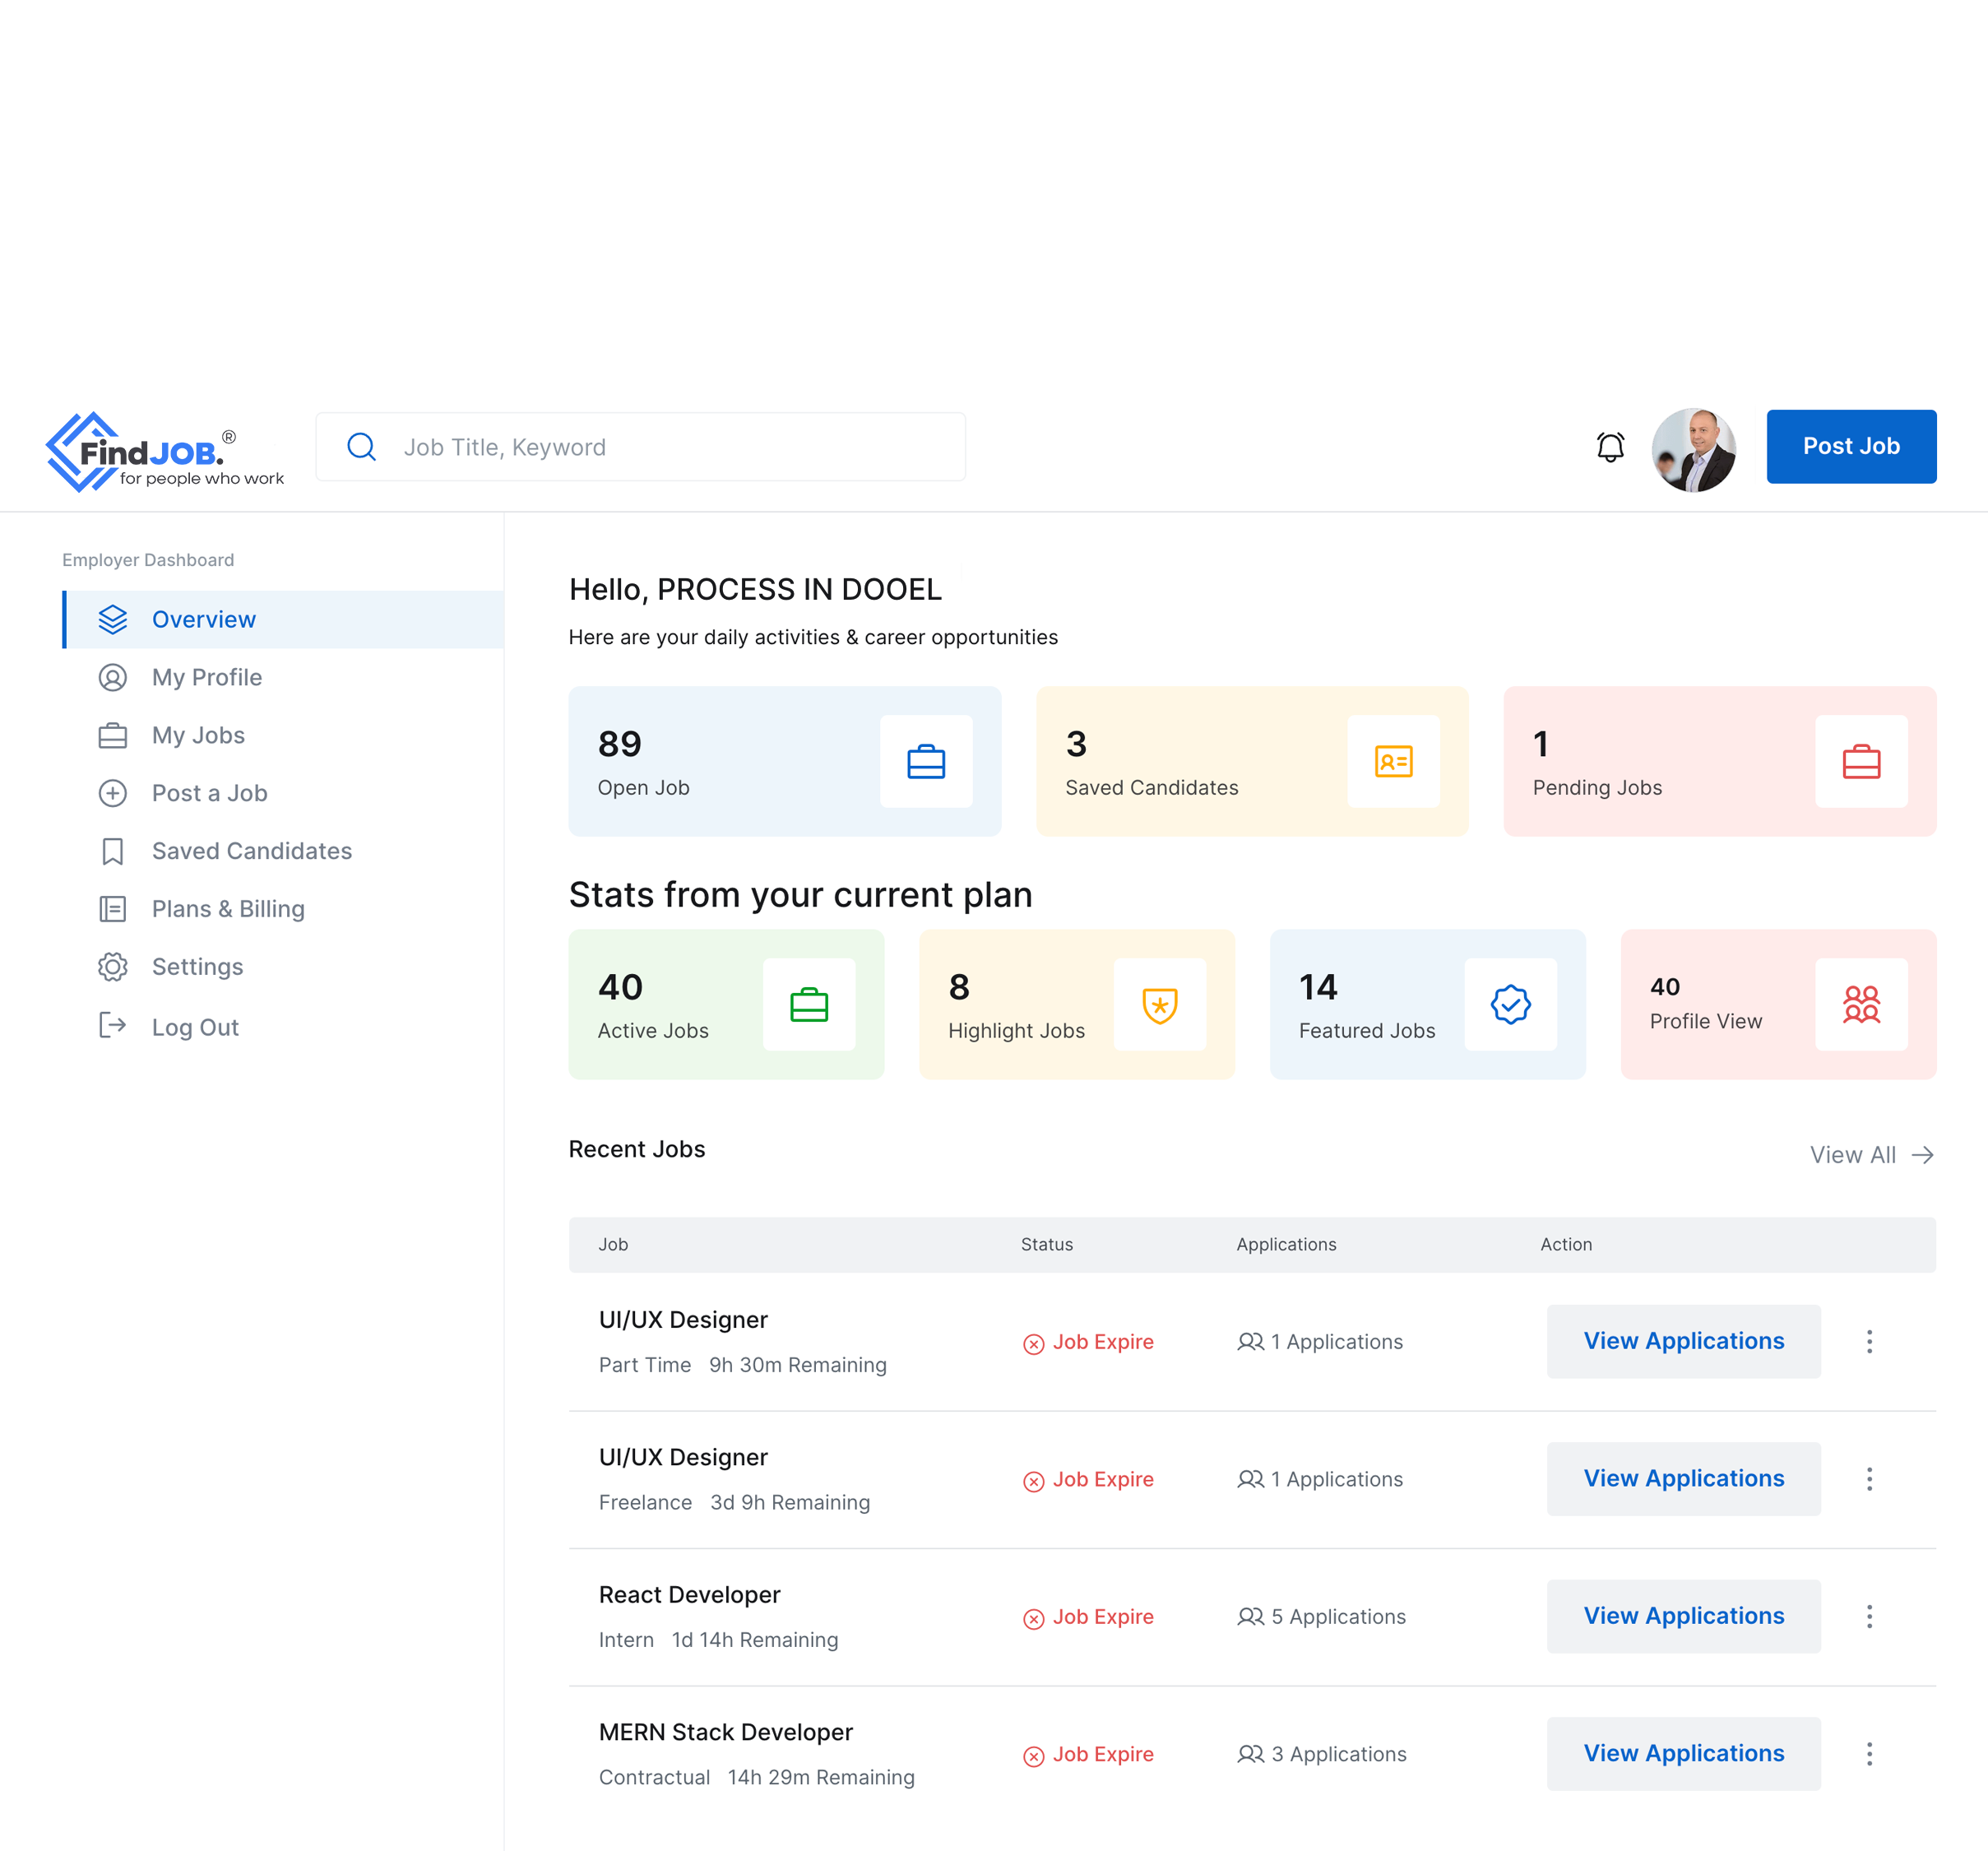Image resolution: width=1988 pixels, height=1851 pixels.
Task: Click '1' on the Pending Jobs card
Action: (x=1541, y=744)
